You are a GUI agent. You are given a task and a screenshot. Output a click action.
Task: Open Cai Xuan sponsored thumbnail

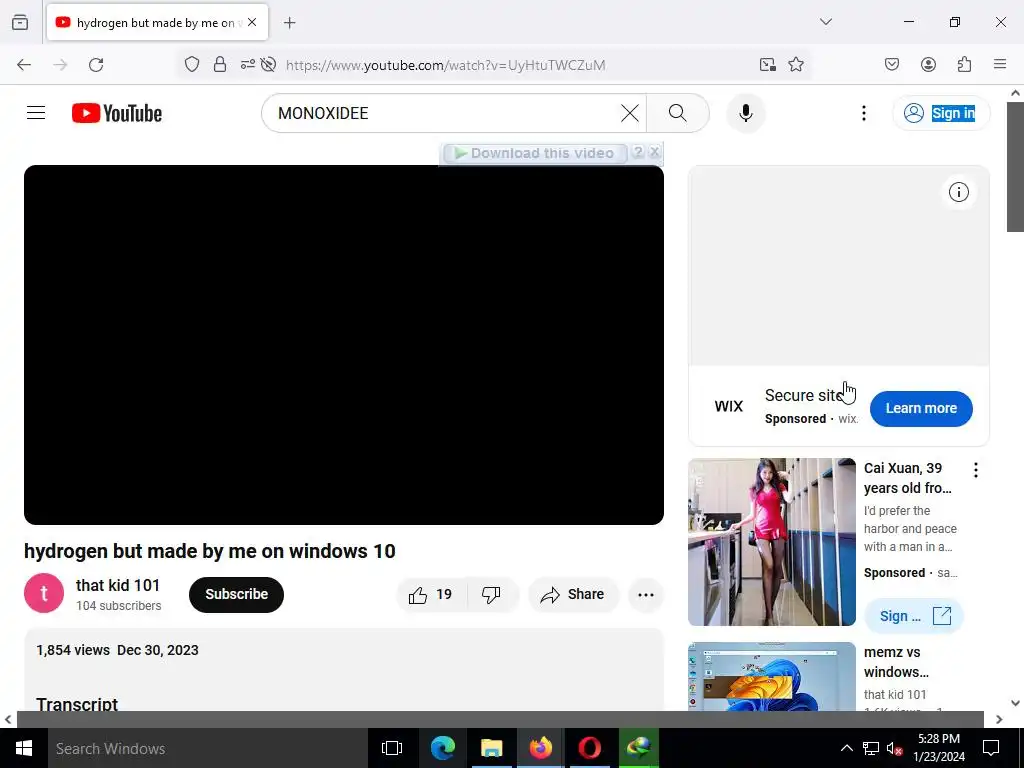coord(771,541)
